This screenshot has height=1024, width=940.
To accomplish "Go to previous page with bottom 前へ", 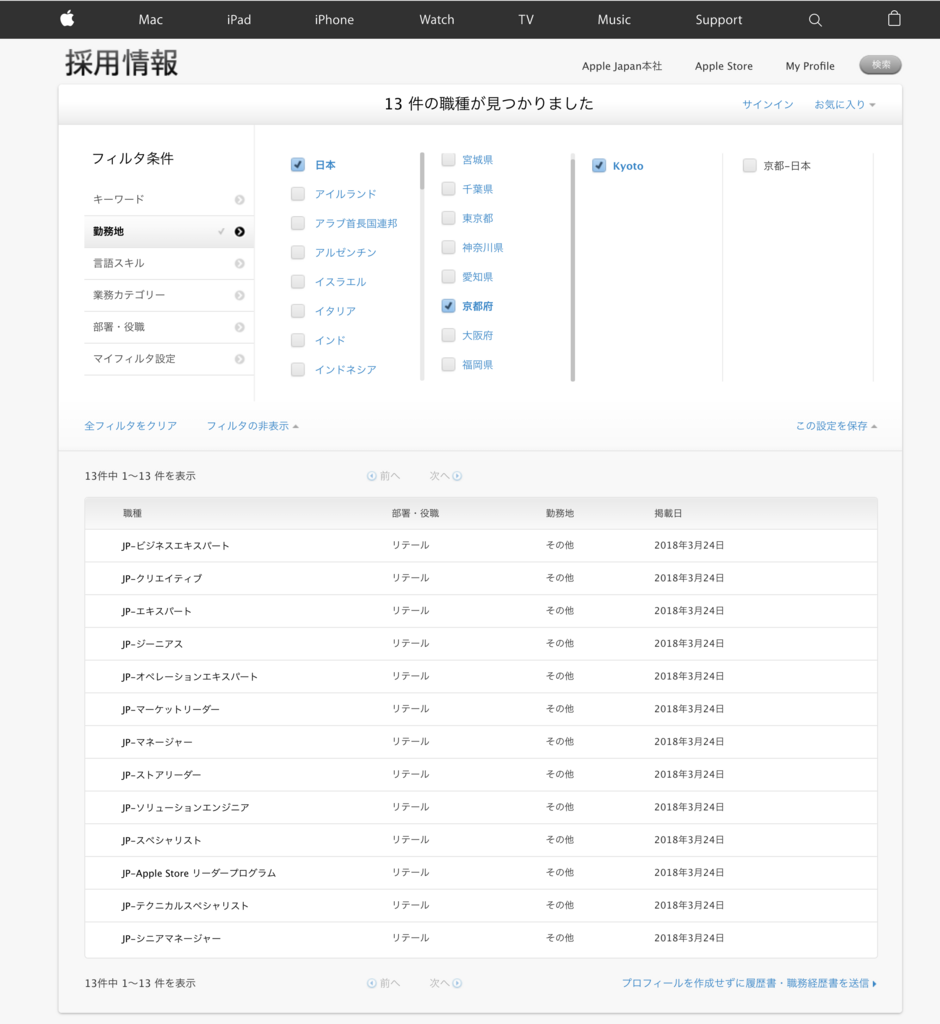I will point(383,983).
